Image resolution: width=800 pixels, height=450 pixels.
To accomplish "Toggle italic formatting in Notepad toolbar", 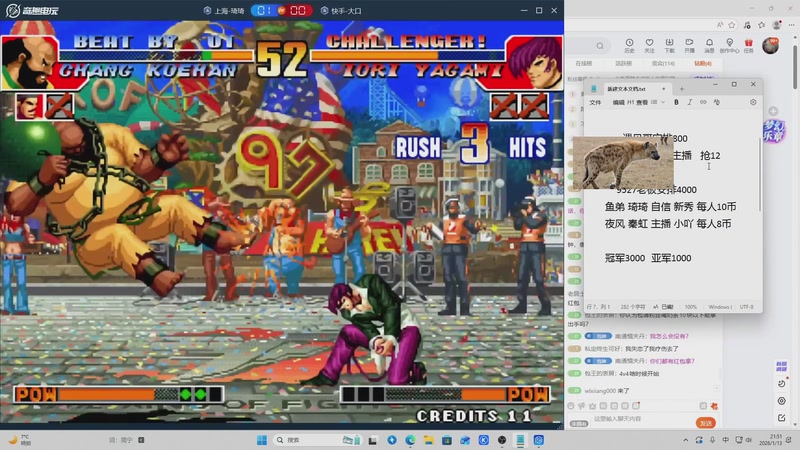I will tap(690, 102).
